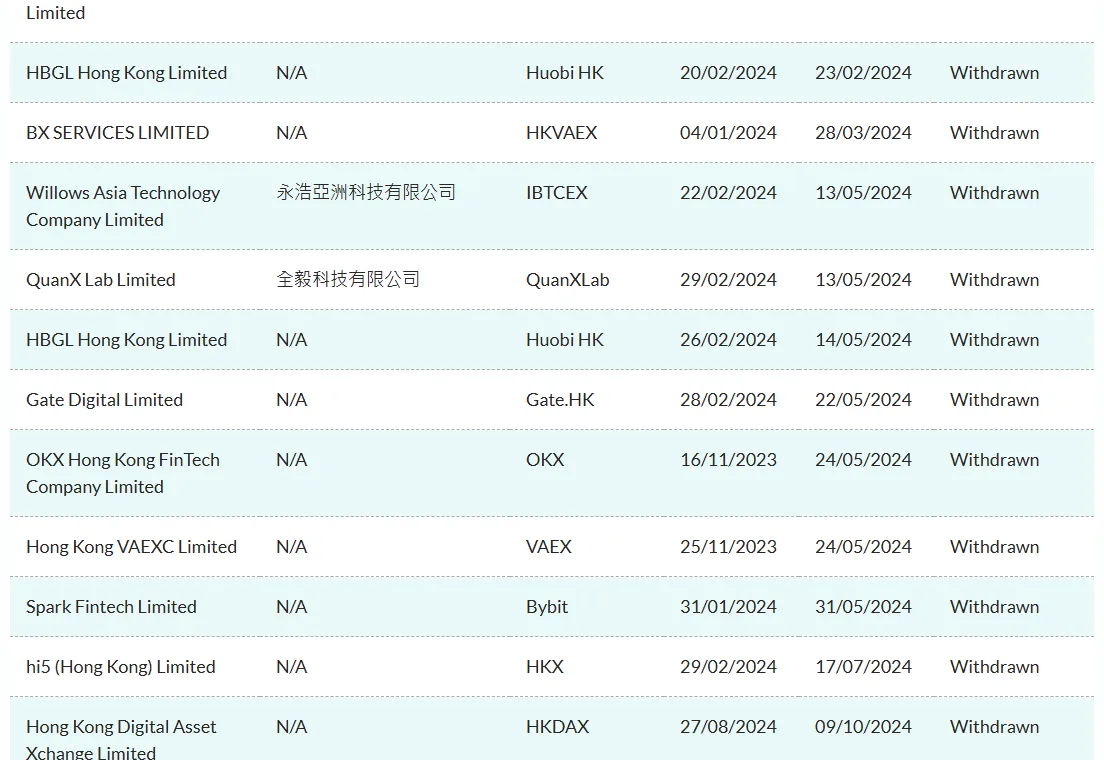Select Withdrawn status in the BX SERVICES row
Screen dimensions: 1104x760
click(x=994, y=132)
